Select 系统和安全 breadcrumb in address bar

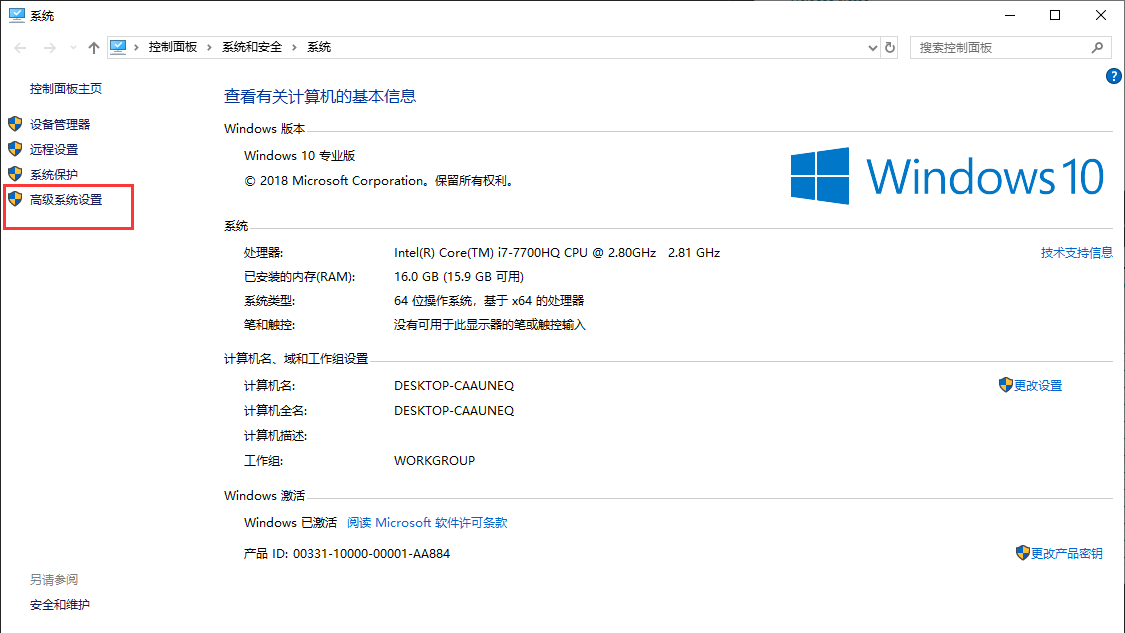coord(252,47)
